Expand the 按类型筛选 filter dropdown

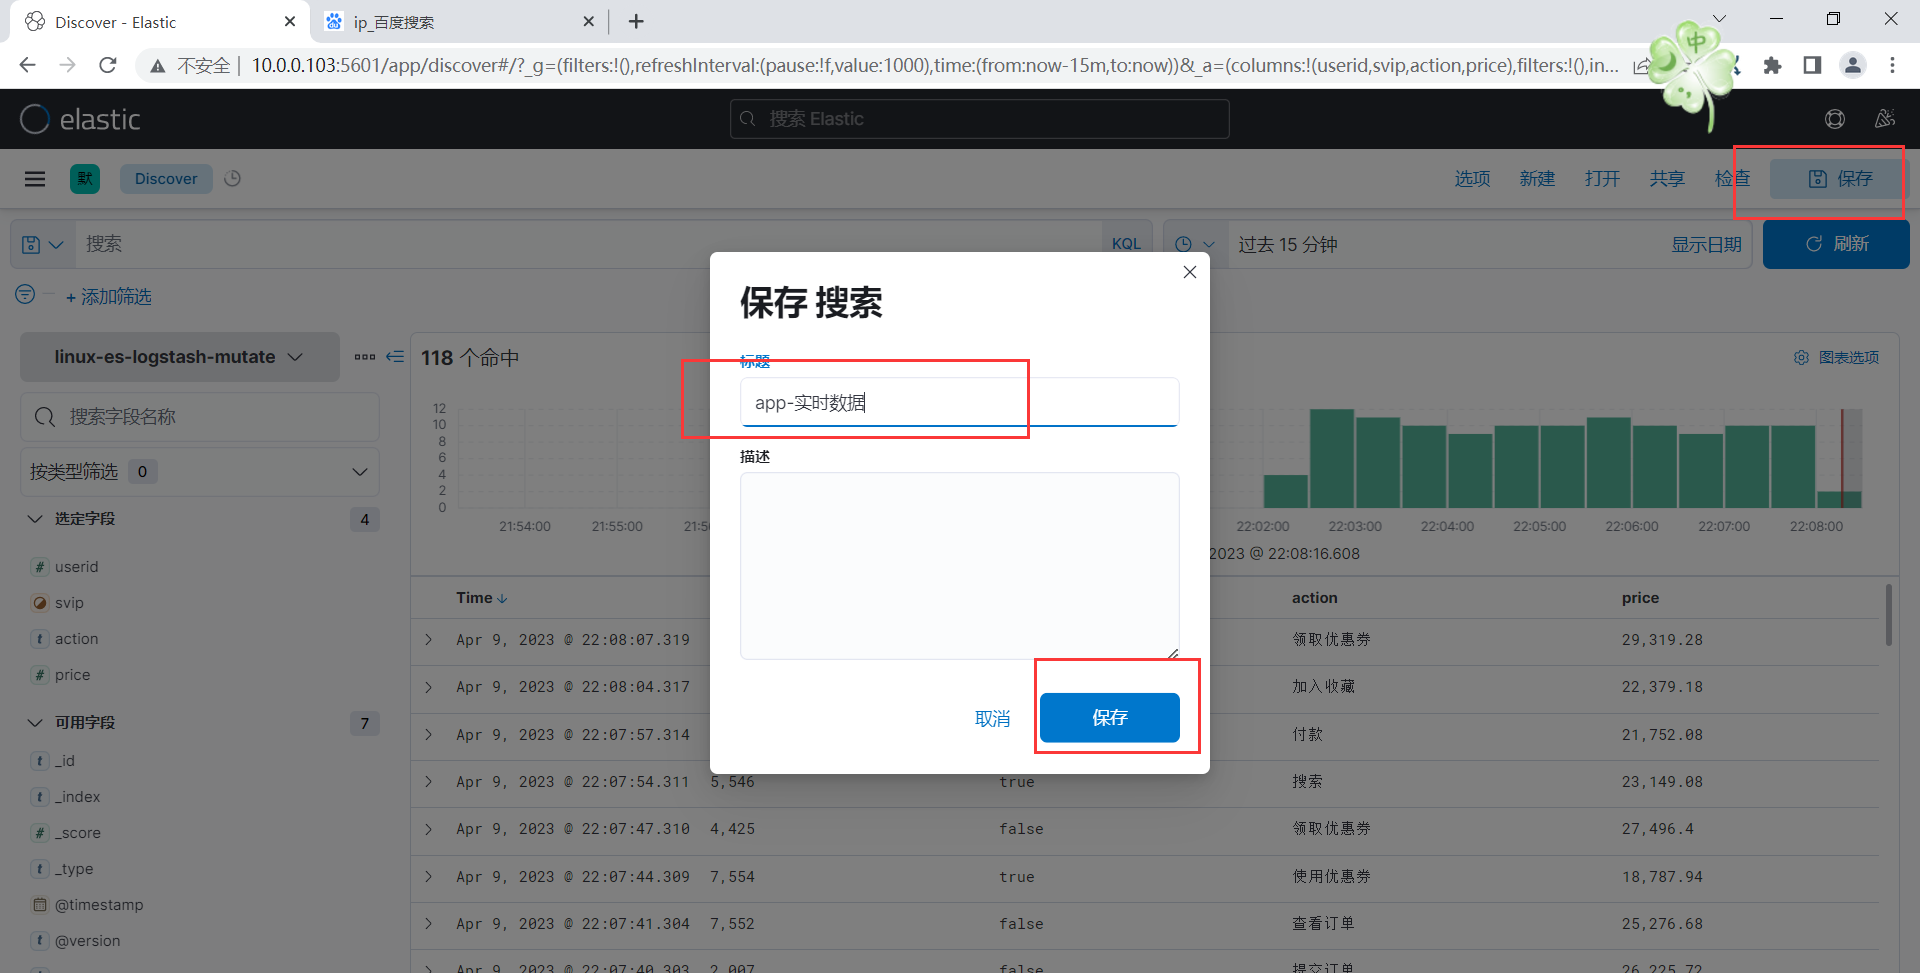tap(200, 472)
